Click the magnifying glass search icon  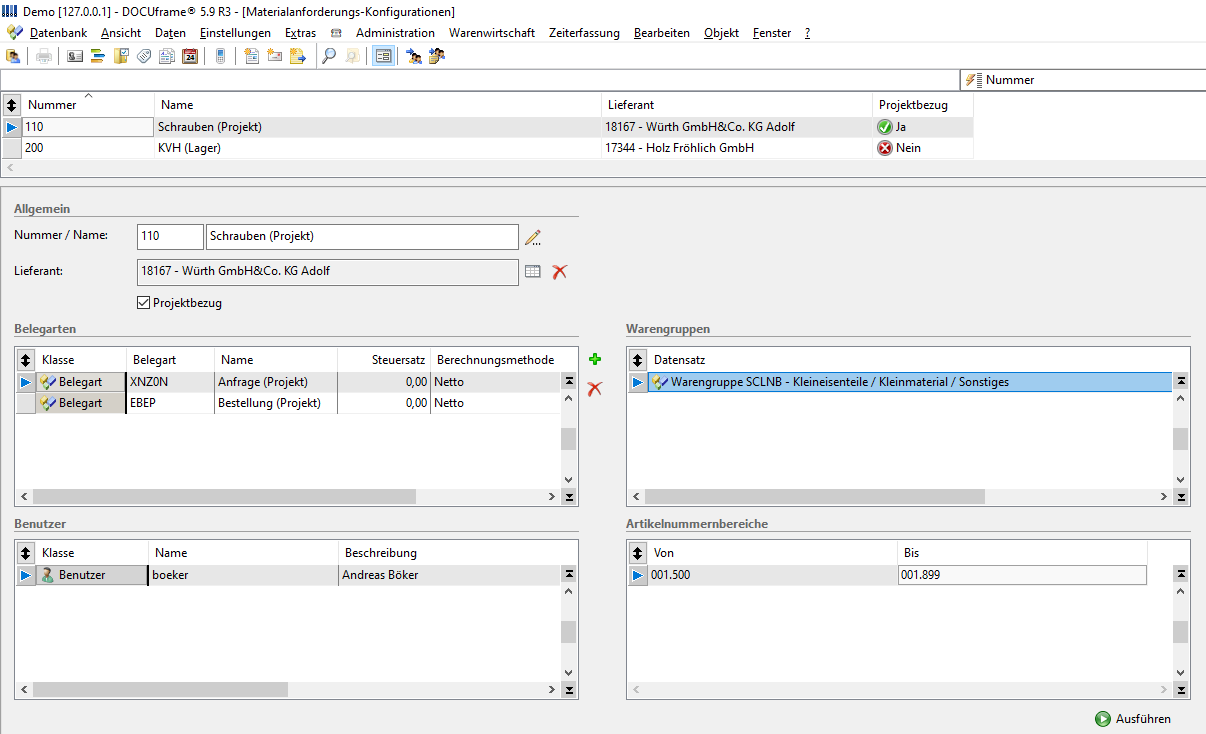pos(329,56)
